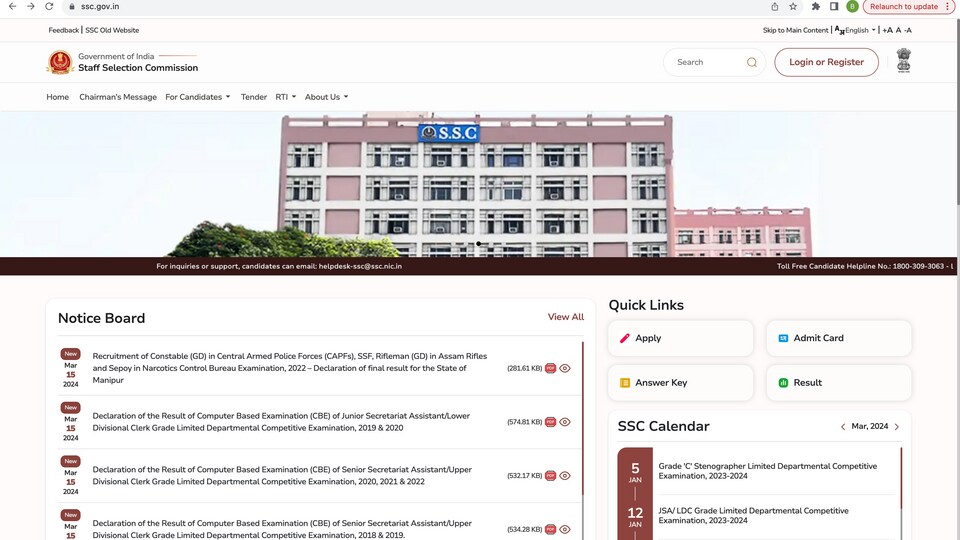Click the Admit Card icon
Screen dimensions: 960x540
(x=783, y=338)
